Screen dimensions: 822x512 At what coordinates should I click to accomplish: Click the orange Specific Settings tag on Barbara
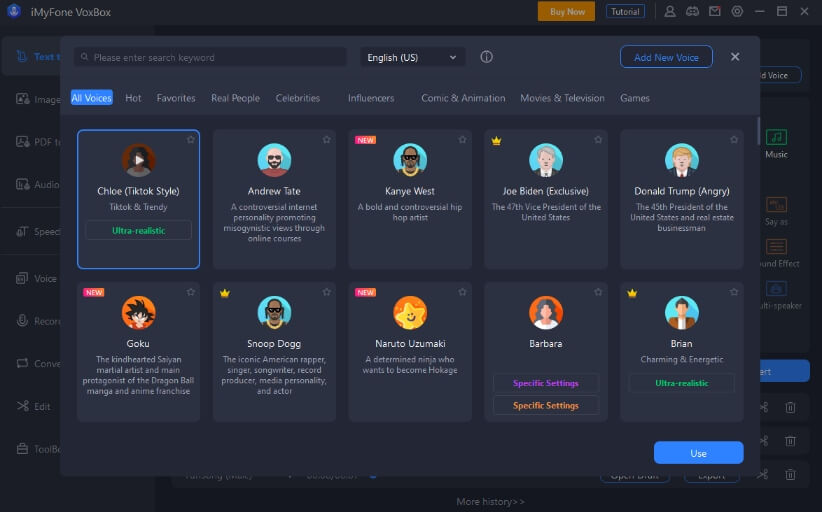546,406
